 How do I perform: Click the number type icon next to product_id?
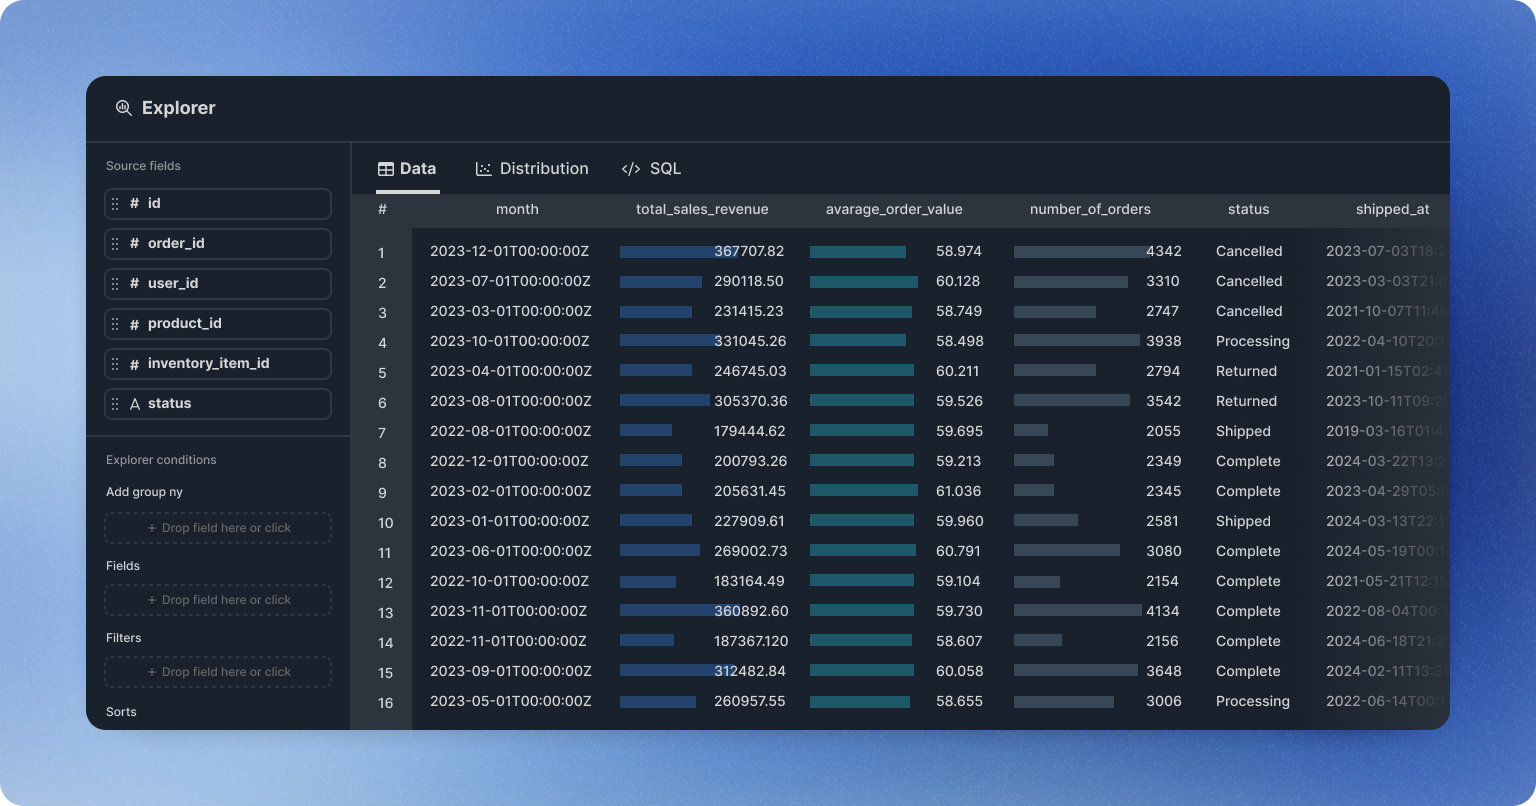(134, 324)
